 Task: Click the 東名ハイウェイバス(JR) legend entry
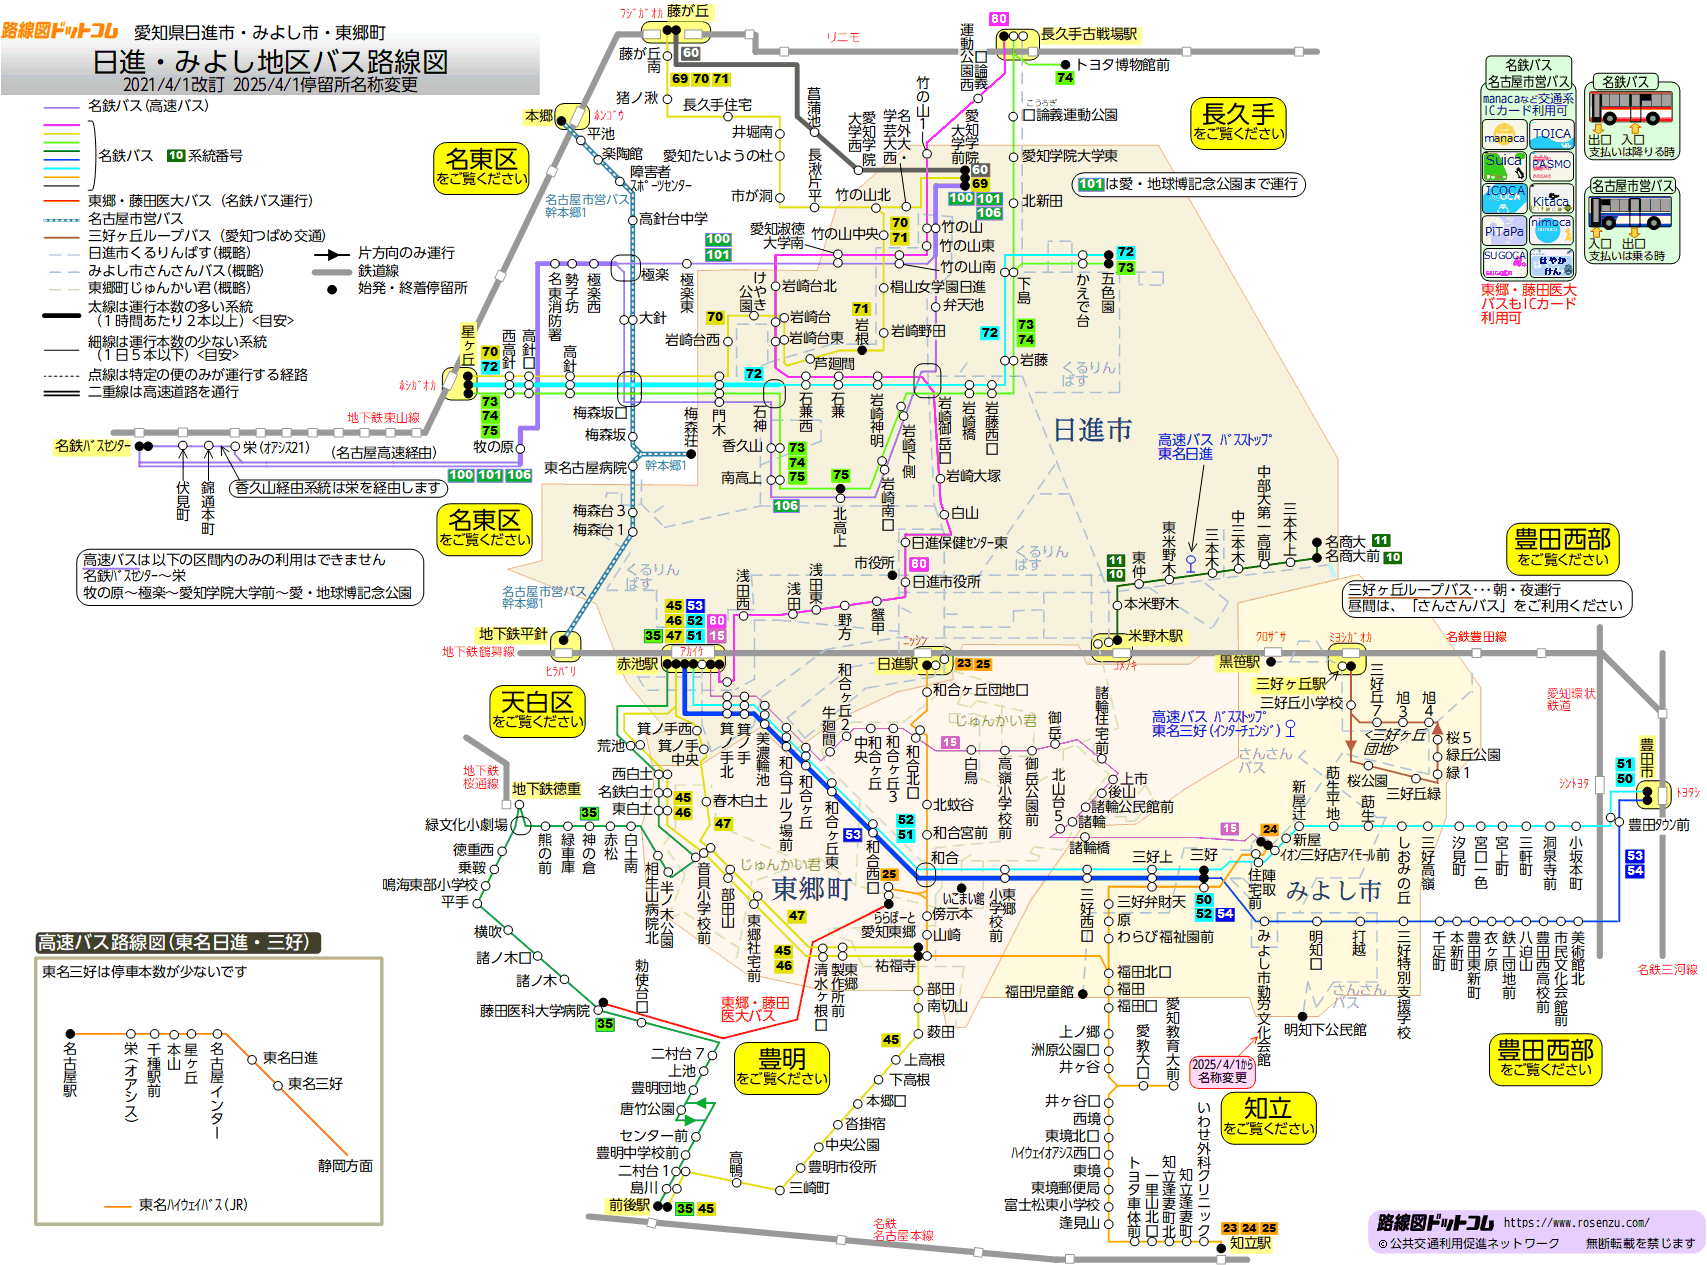coord(193,1205)
